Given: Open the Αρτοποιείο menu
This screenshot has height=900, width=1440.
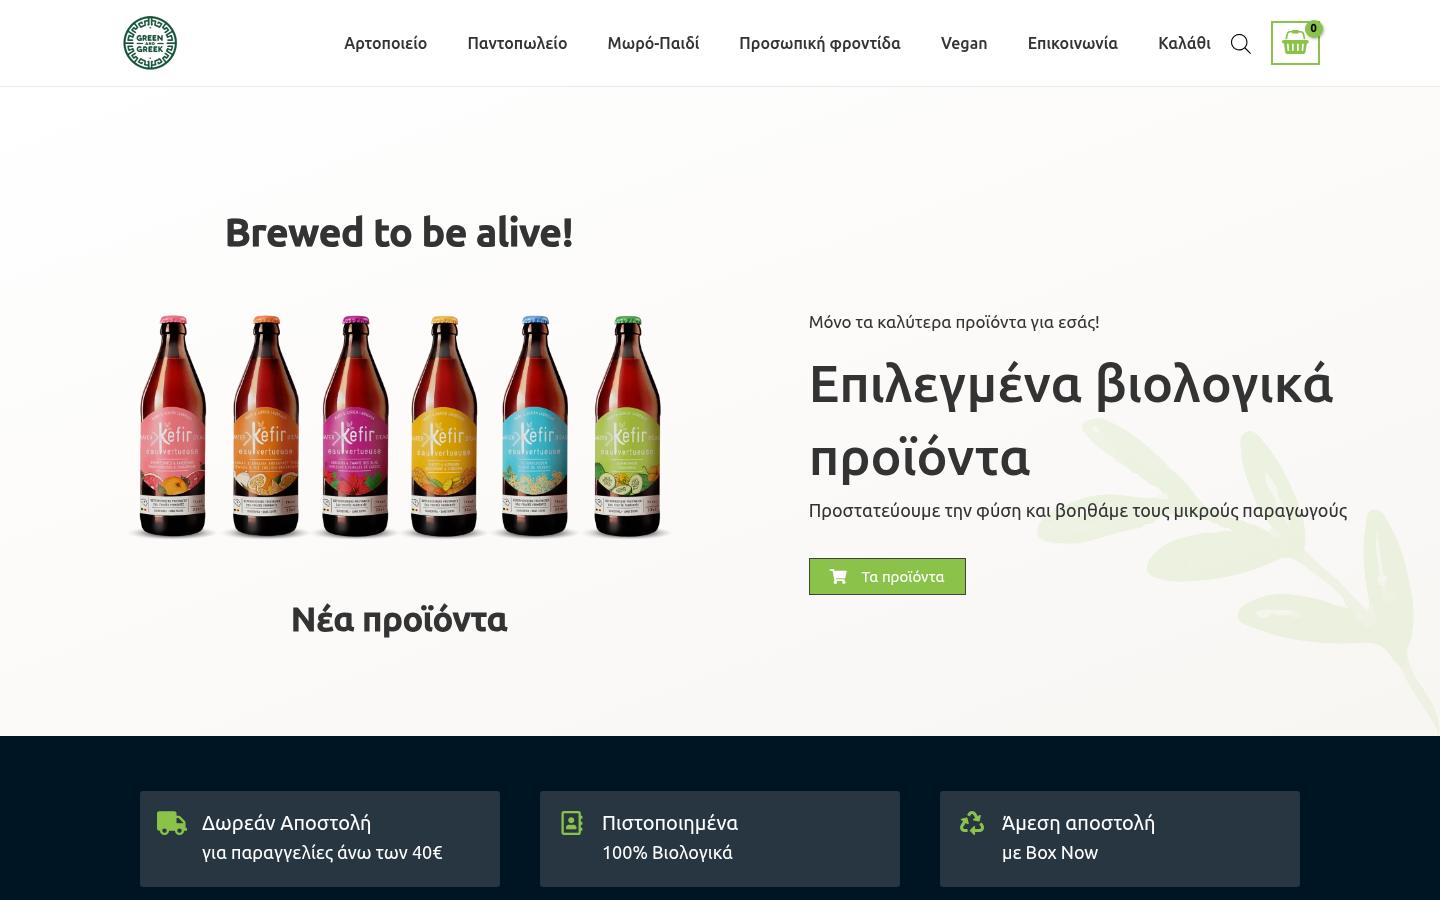Looking at the screenshot, I should pyautogui.click(x=385, y=43).
